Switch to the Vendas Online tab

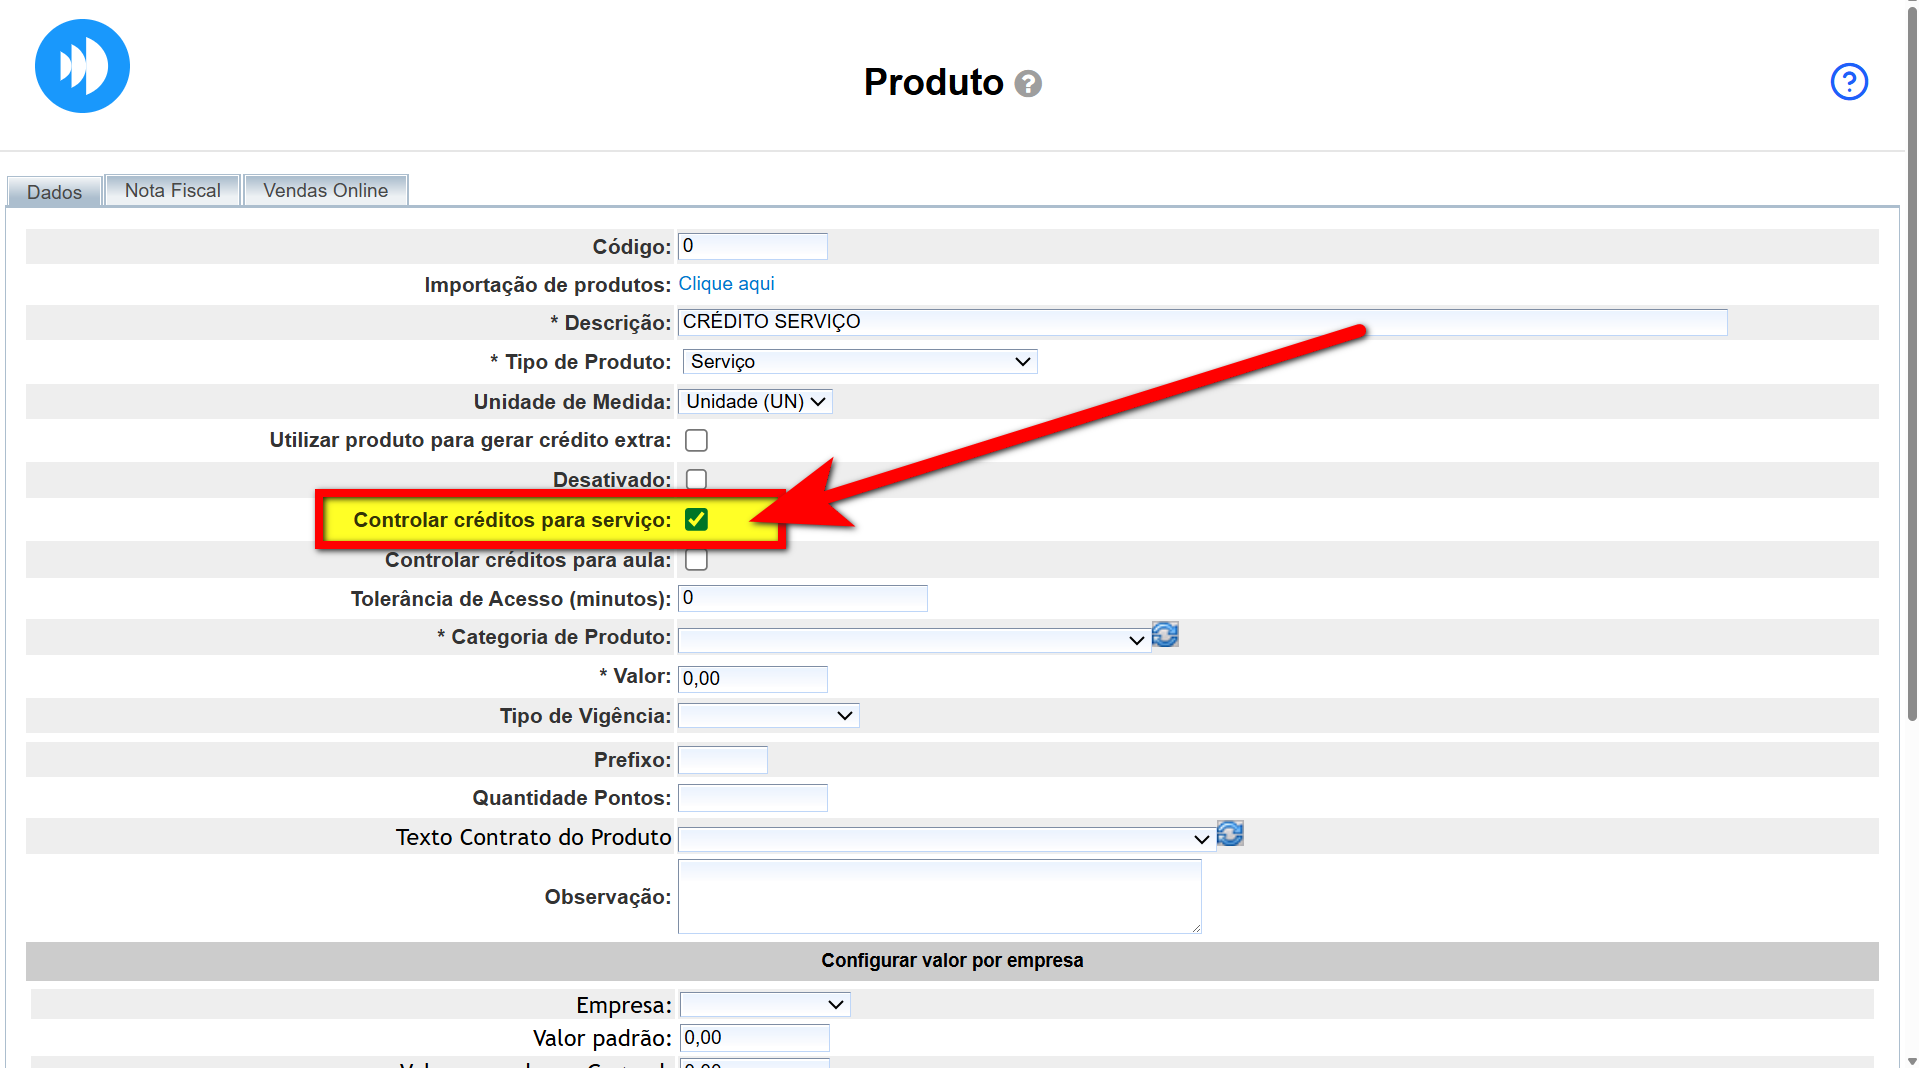325,191
